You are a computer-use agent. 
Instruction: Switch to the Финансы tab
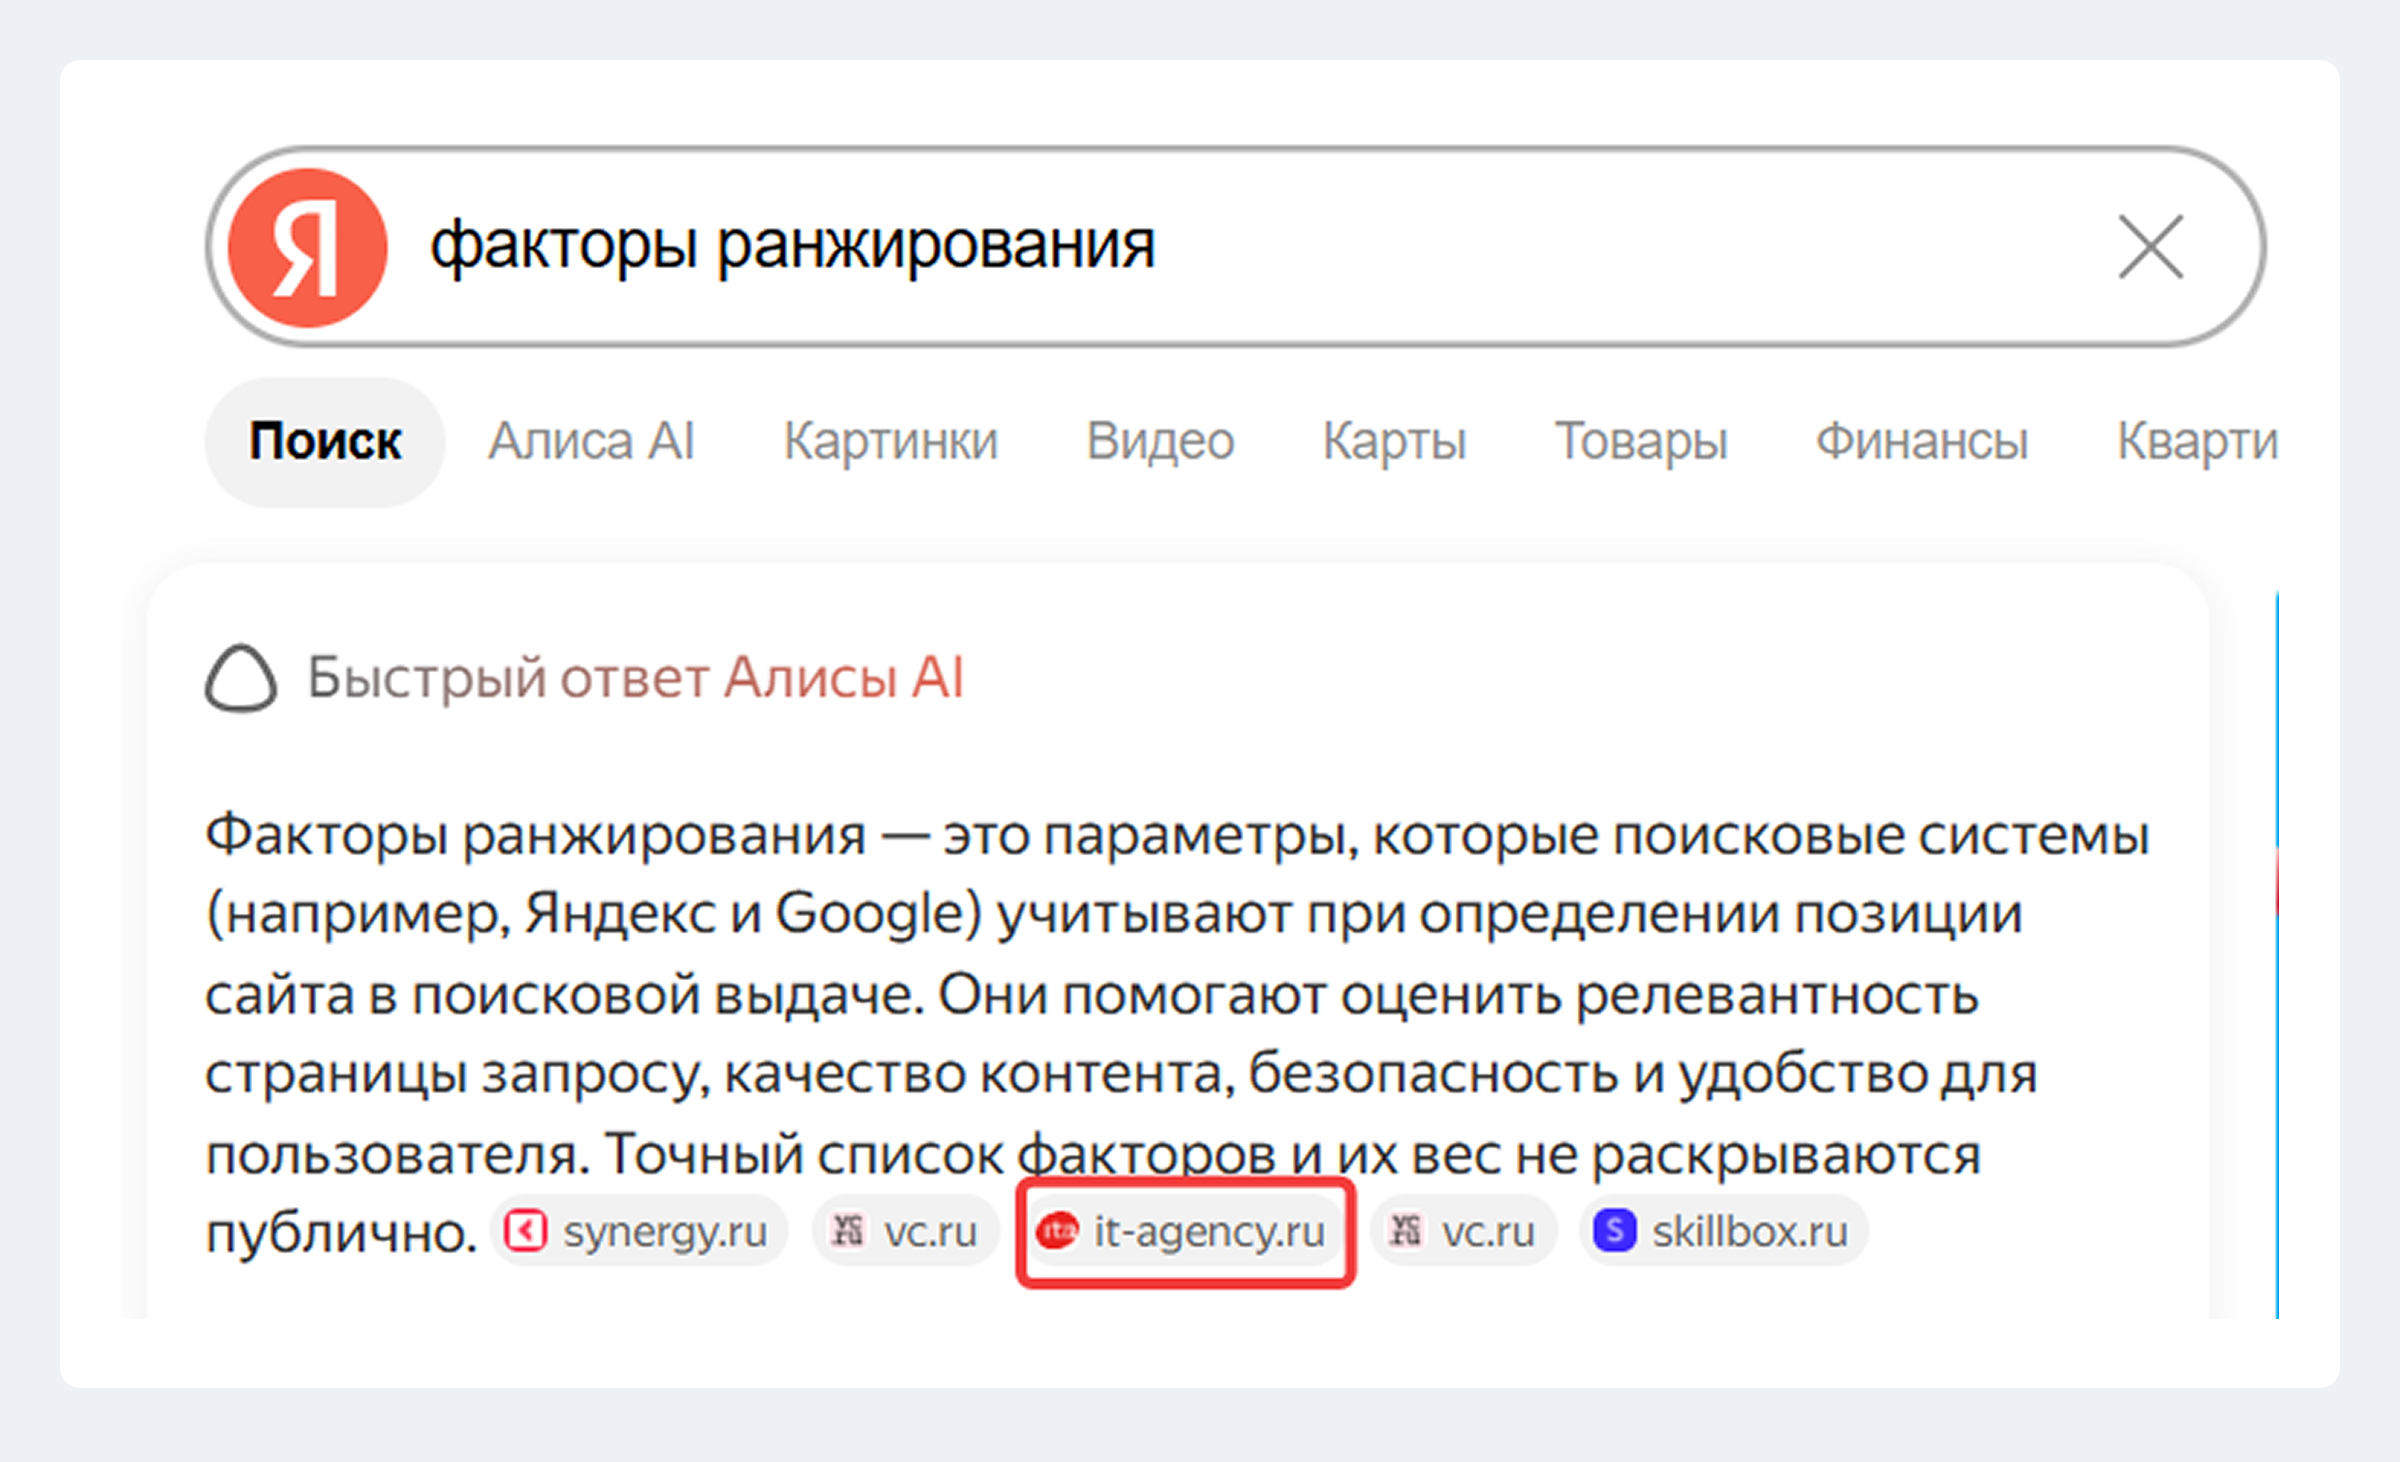pos(1921,441)
